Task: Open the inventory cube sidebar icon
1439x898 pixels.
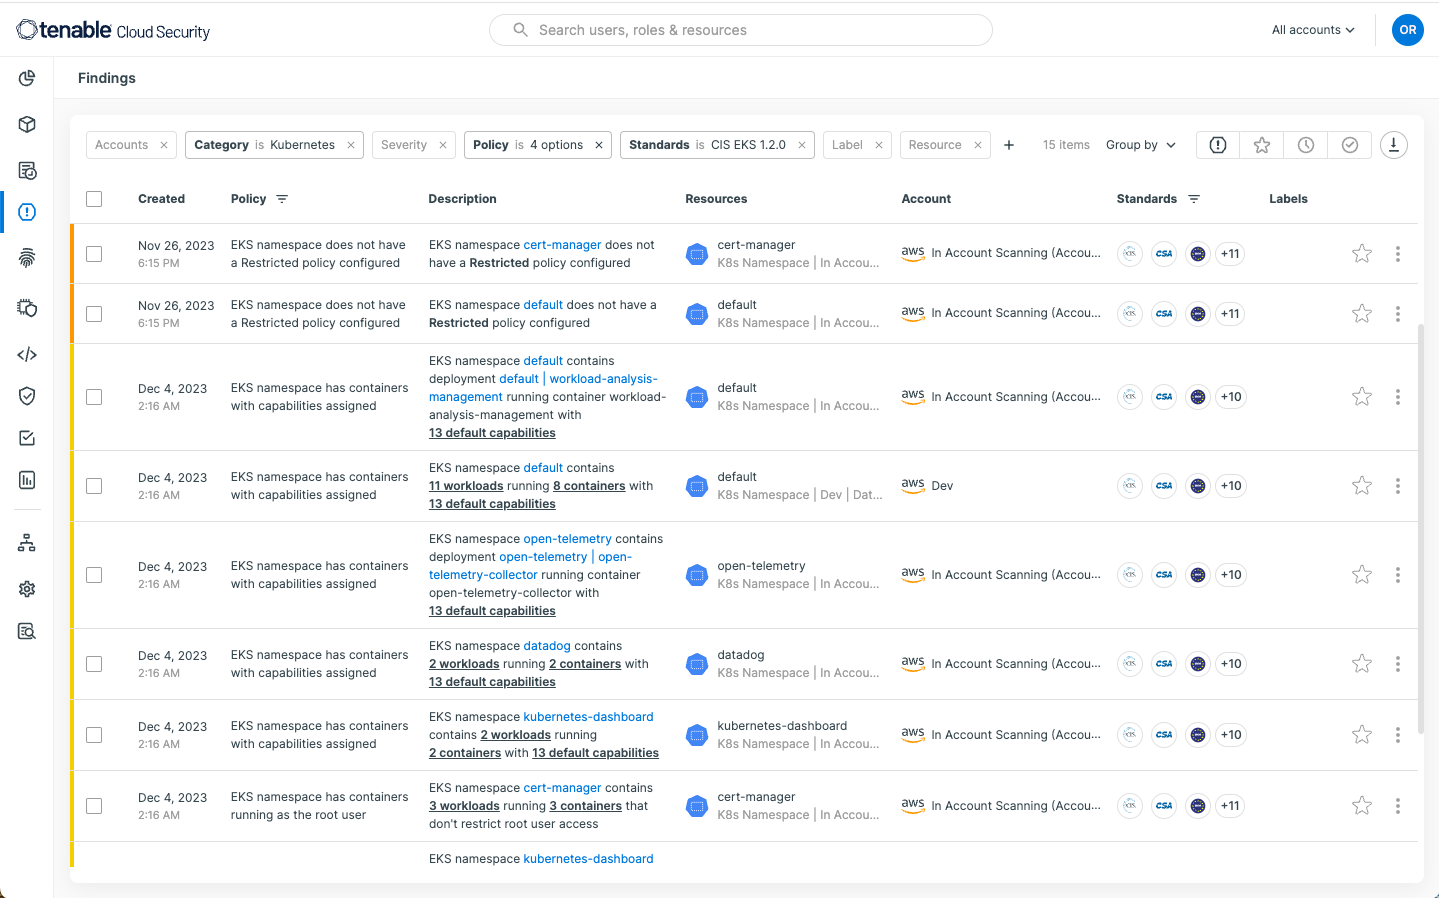Action: click(x=27, y=124)
